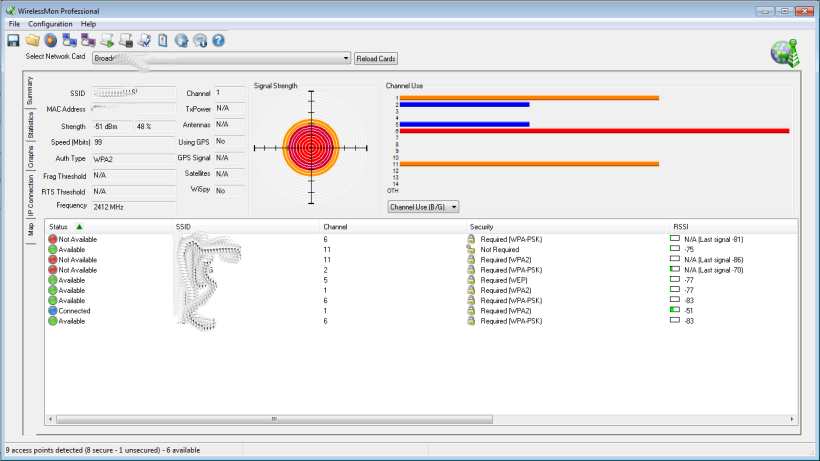Sort list by RSSI column header
This screenshot has height=461, width=820.
coord(733,227)
